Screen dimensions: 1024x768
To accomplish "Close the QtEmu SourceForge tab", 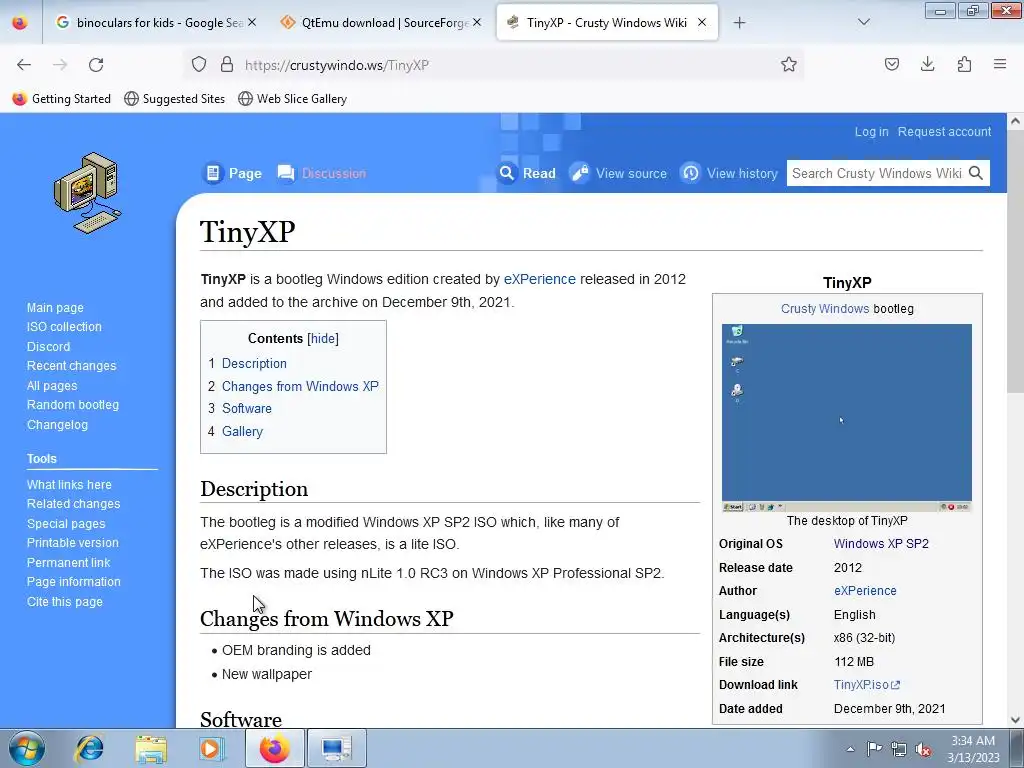I will (x=477, y=22).
